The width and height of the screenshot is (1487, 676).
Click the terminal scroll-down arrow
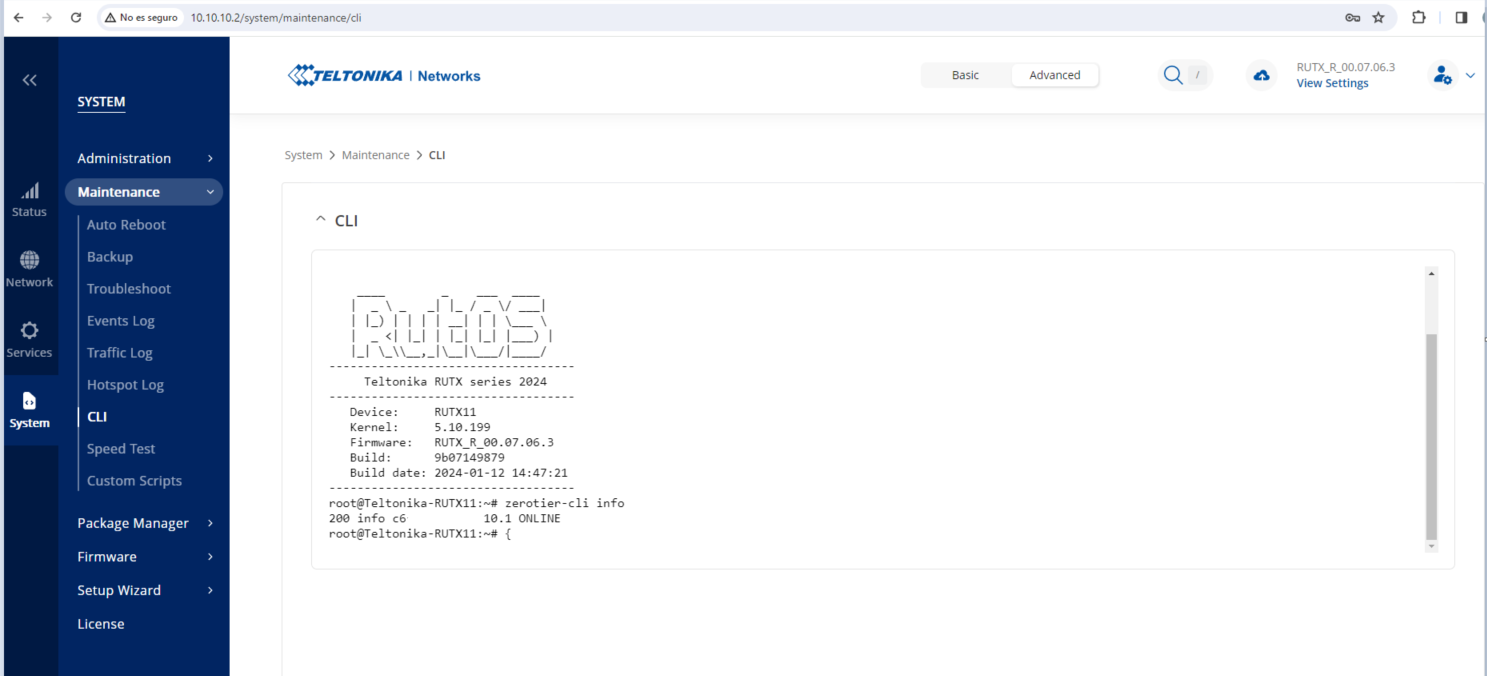(x=1431, y=546)
